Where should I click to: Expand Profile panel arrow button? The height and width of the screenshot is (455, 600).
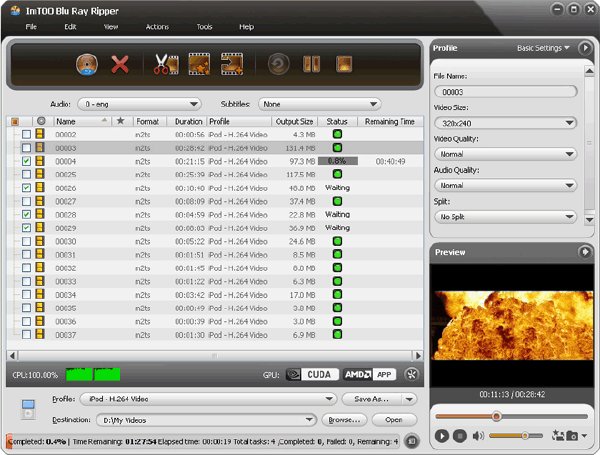(x=585, y=48)
